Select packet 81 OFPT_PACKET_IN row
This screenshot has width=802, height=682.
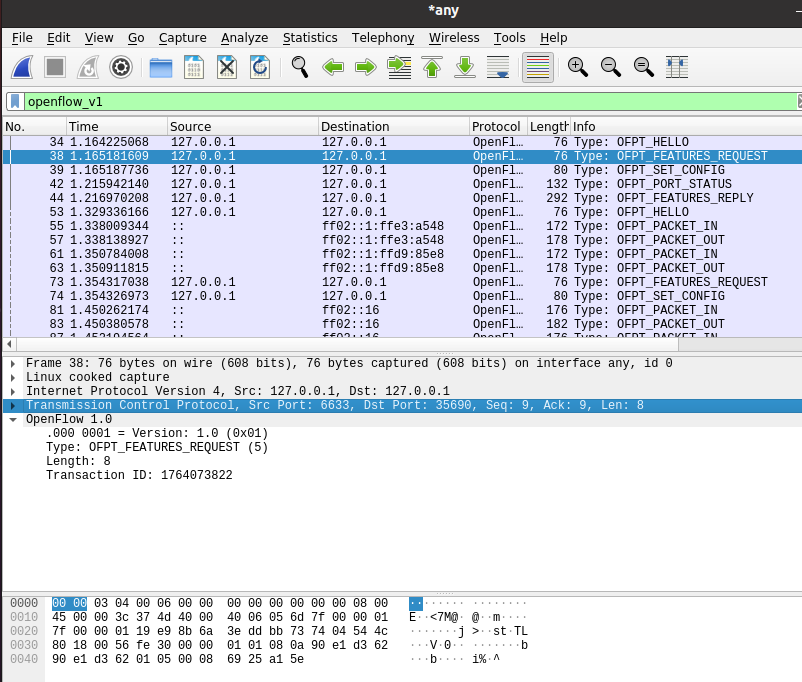click(403, 310)
